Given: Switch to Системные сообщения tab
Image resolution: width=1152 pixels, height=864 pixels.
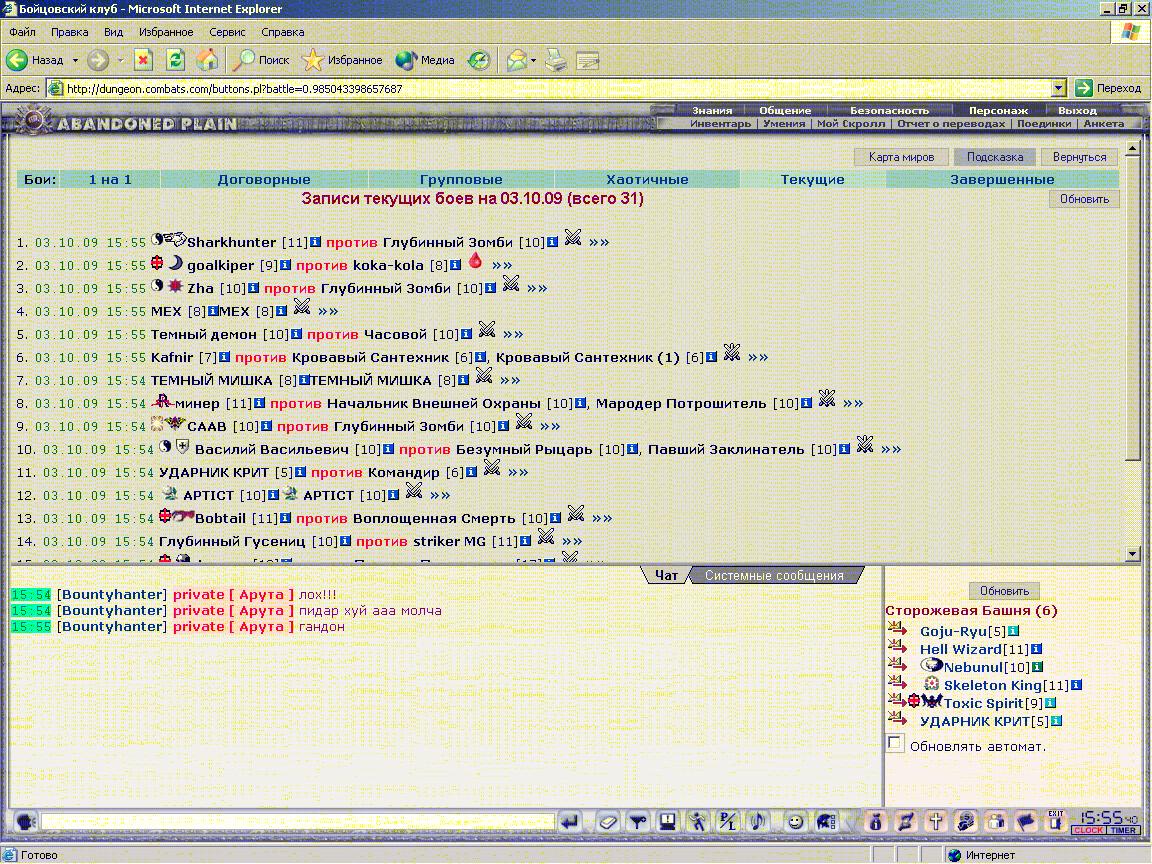Looking at the screenshot, I should 774,575.
